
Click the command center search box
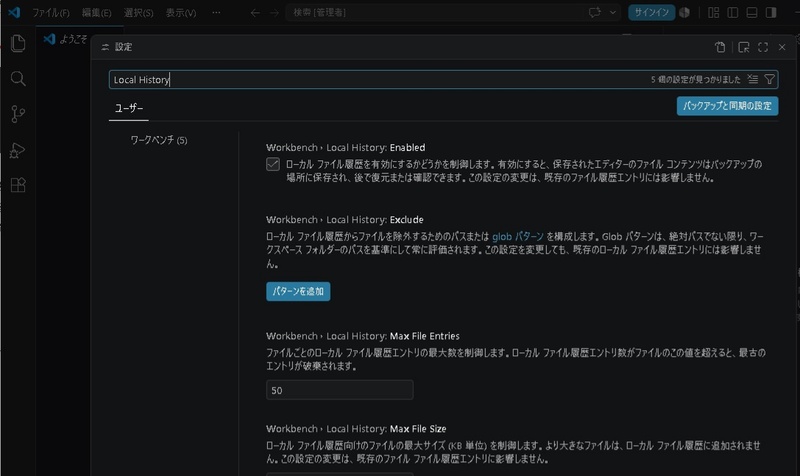pyautogui.click(x=434, y=12)
